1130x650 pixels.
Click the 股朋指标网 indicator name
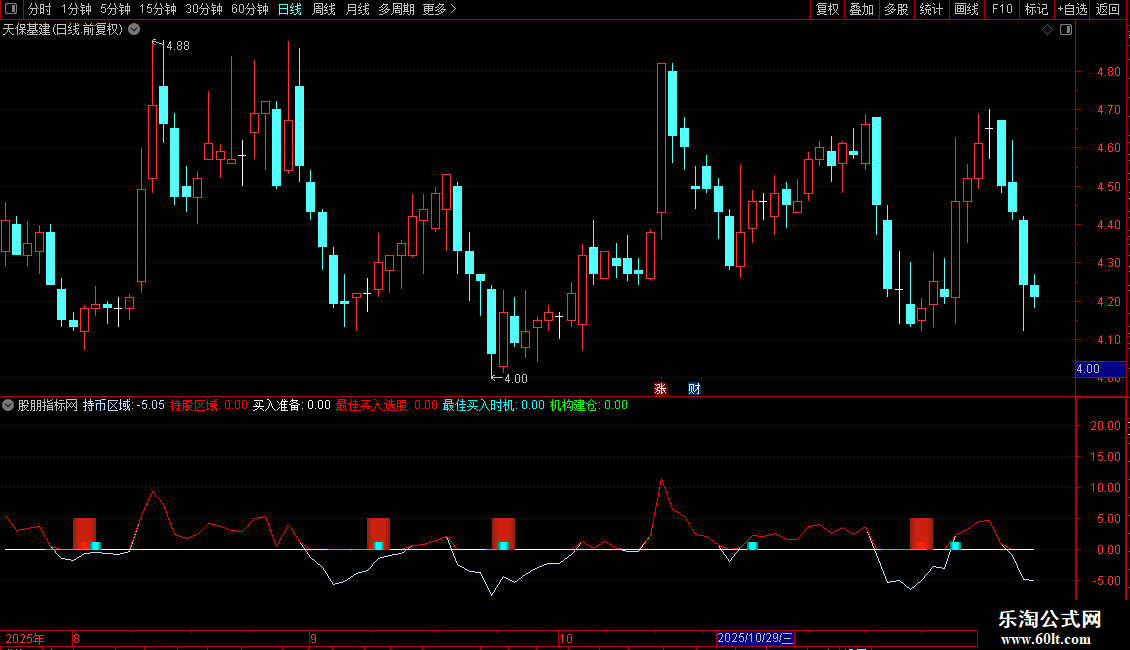click(x=48, y=405)
